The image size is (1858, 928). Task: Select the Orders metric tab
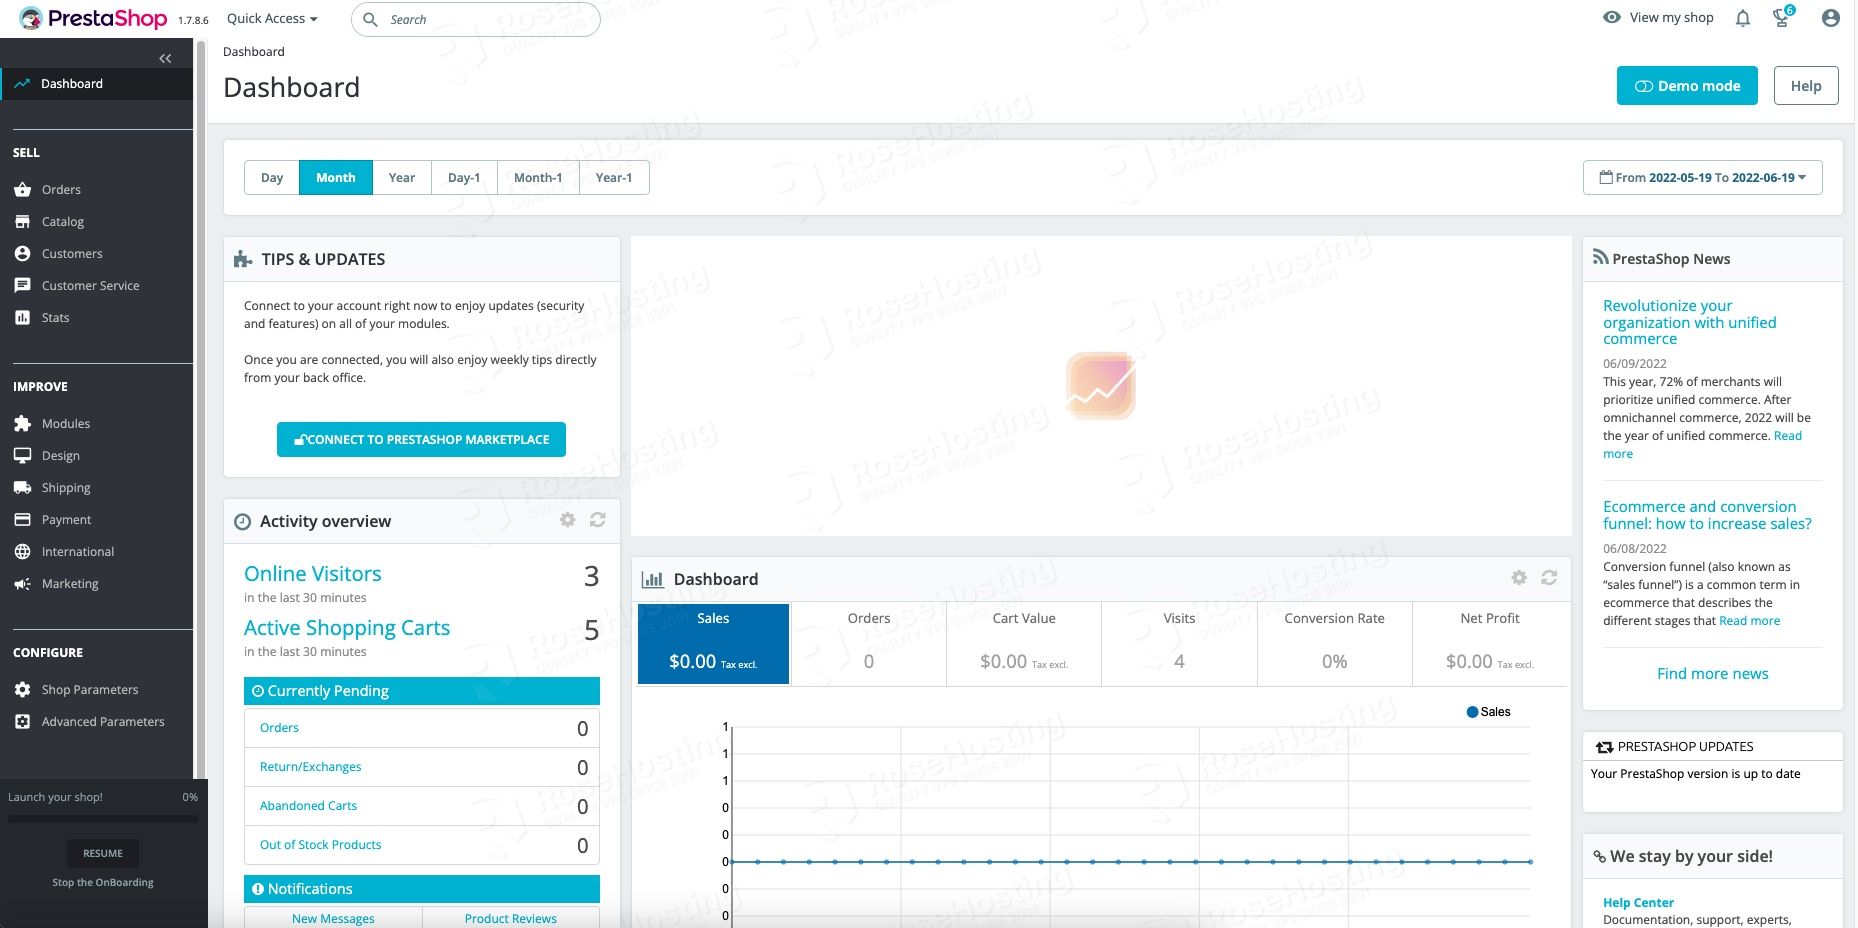868,643
